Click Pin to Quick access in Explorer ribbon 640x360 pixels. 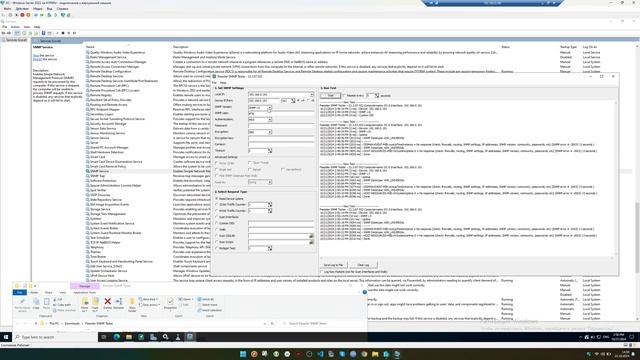point(22,304)
